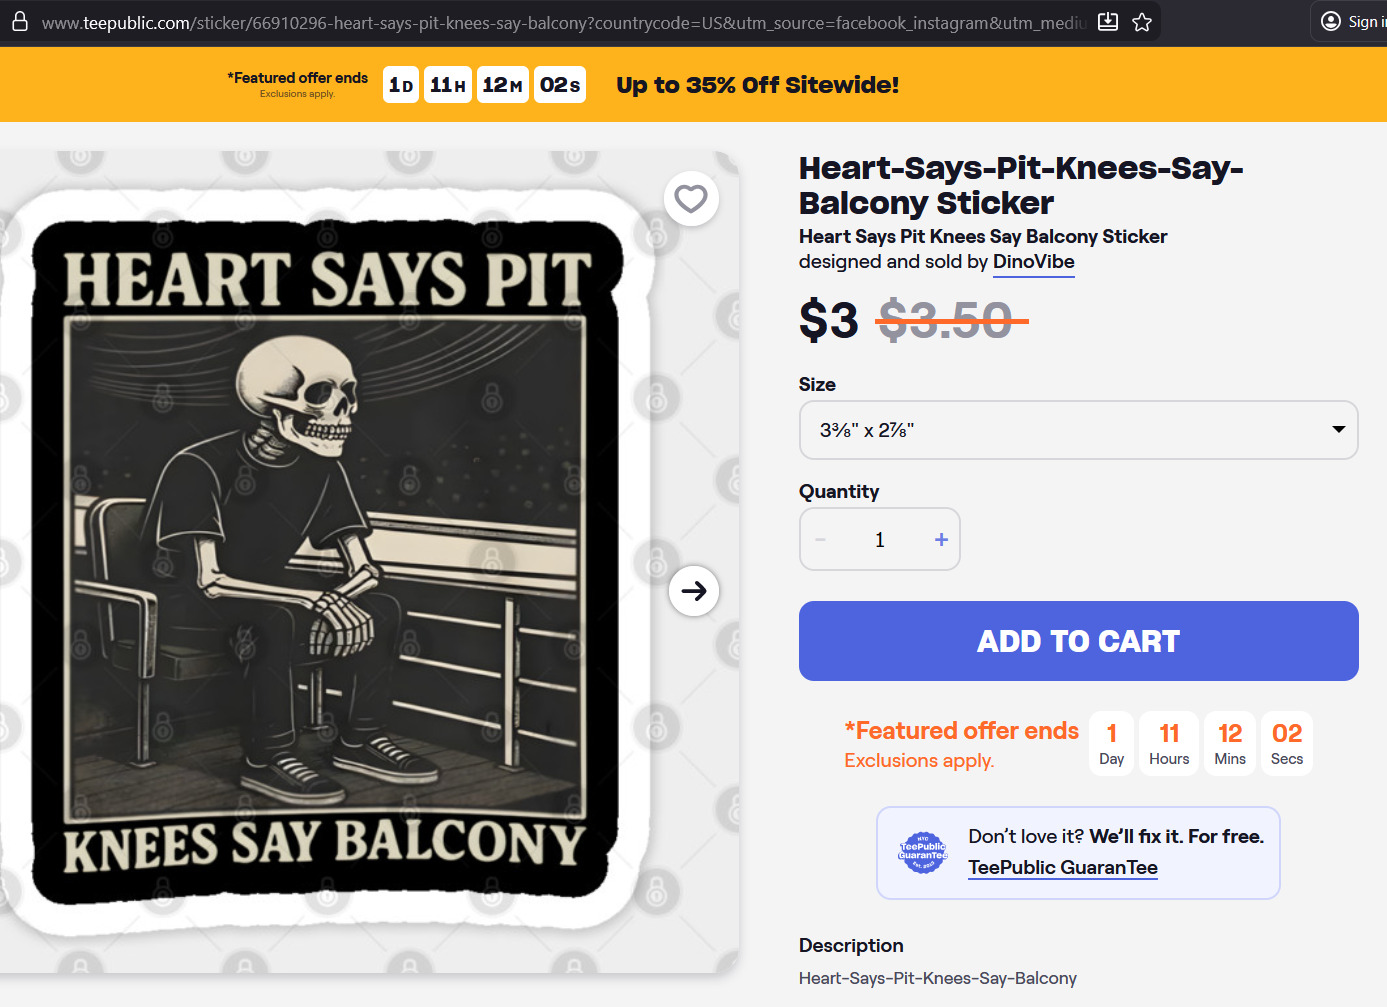Click the TeePublic GuaranTee badge icon

pos(923,853)
